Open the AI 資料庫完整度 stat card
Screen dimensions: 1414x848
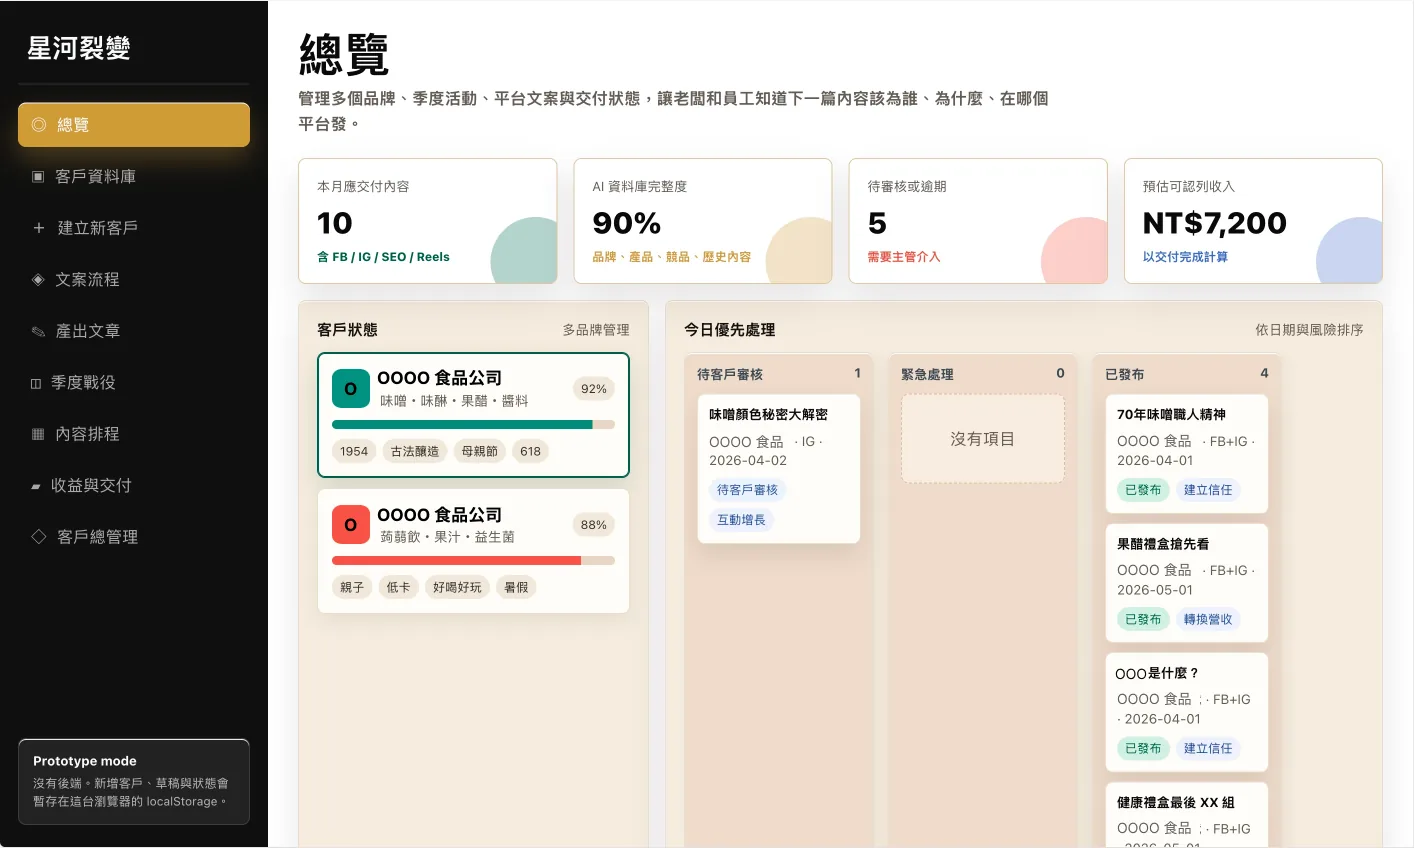pyautogui.click(x=703, y=221)
